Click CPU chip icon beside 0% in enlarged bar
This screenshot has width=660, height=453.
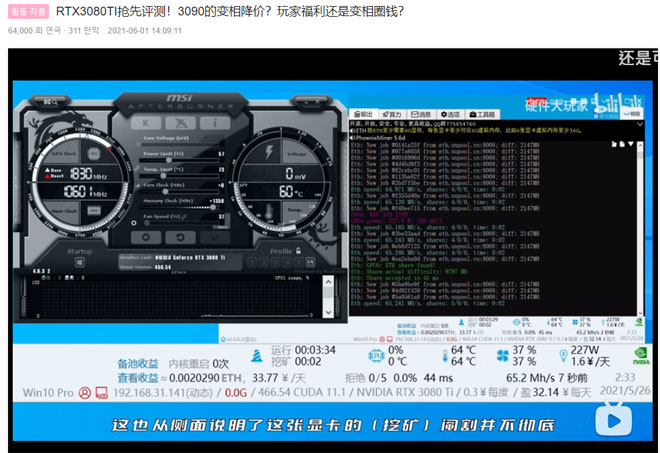(376, 356)
